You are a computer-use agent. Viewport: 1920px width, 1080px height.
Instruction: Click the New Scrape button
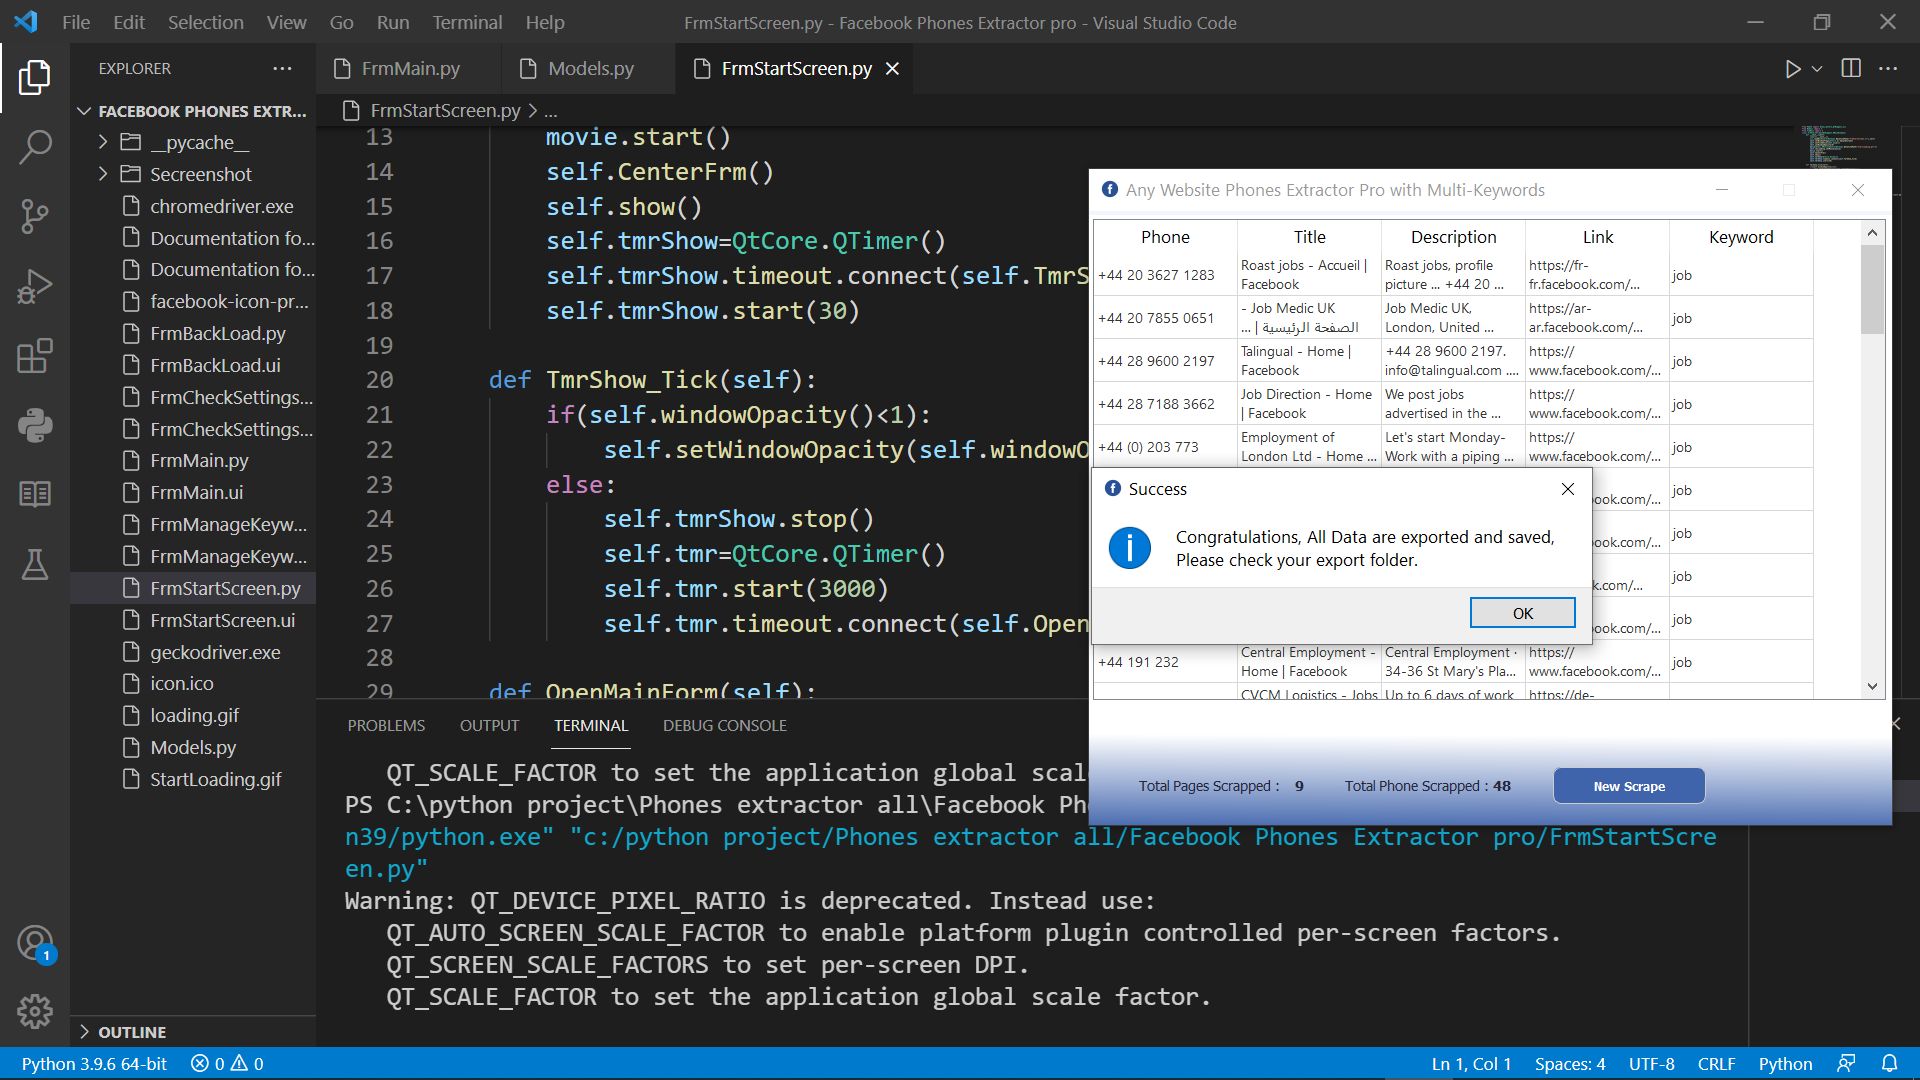click(x=1629, y=786)
